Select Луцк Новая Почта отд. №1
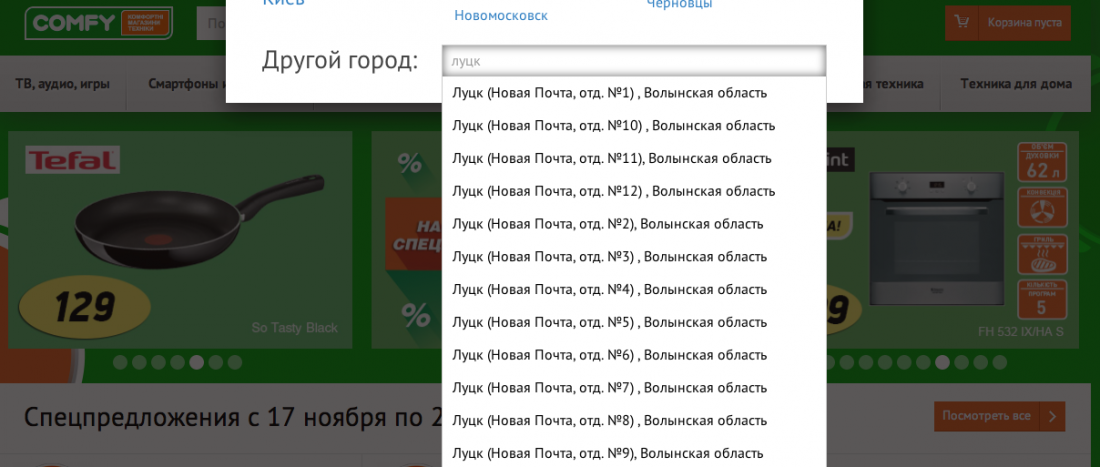This screenshot has width=1100, height=467. 609,93
